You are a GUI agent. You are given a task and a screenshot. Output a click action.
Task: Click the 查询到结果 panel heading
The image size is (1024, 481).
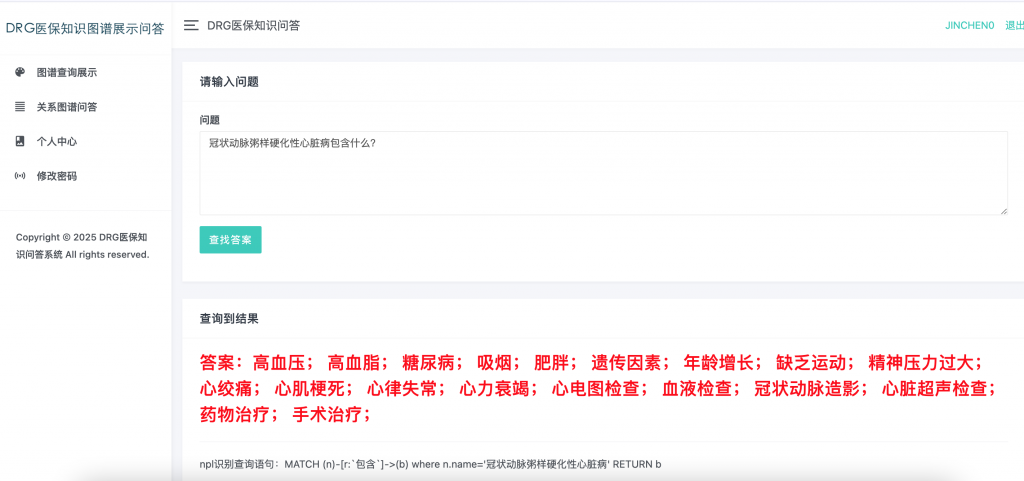pos(229,319)
